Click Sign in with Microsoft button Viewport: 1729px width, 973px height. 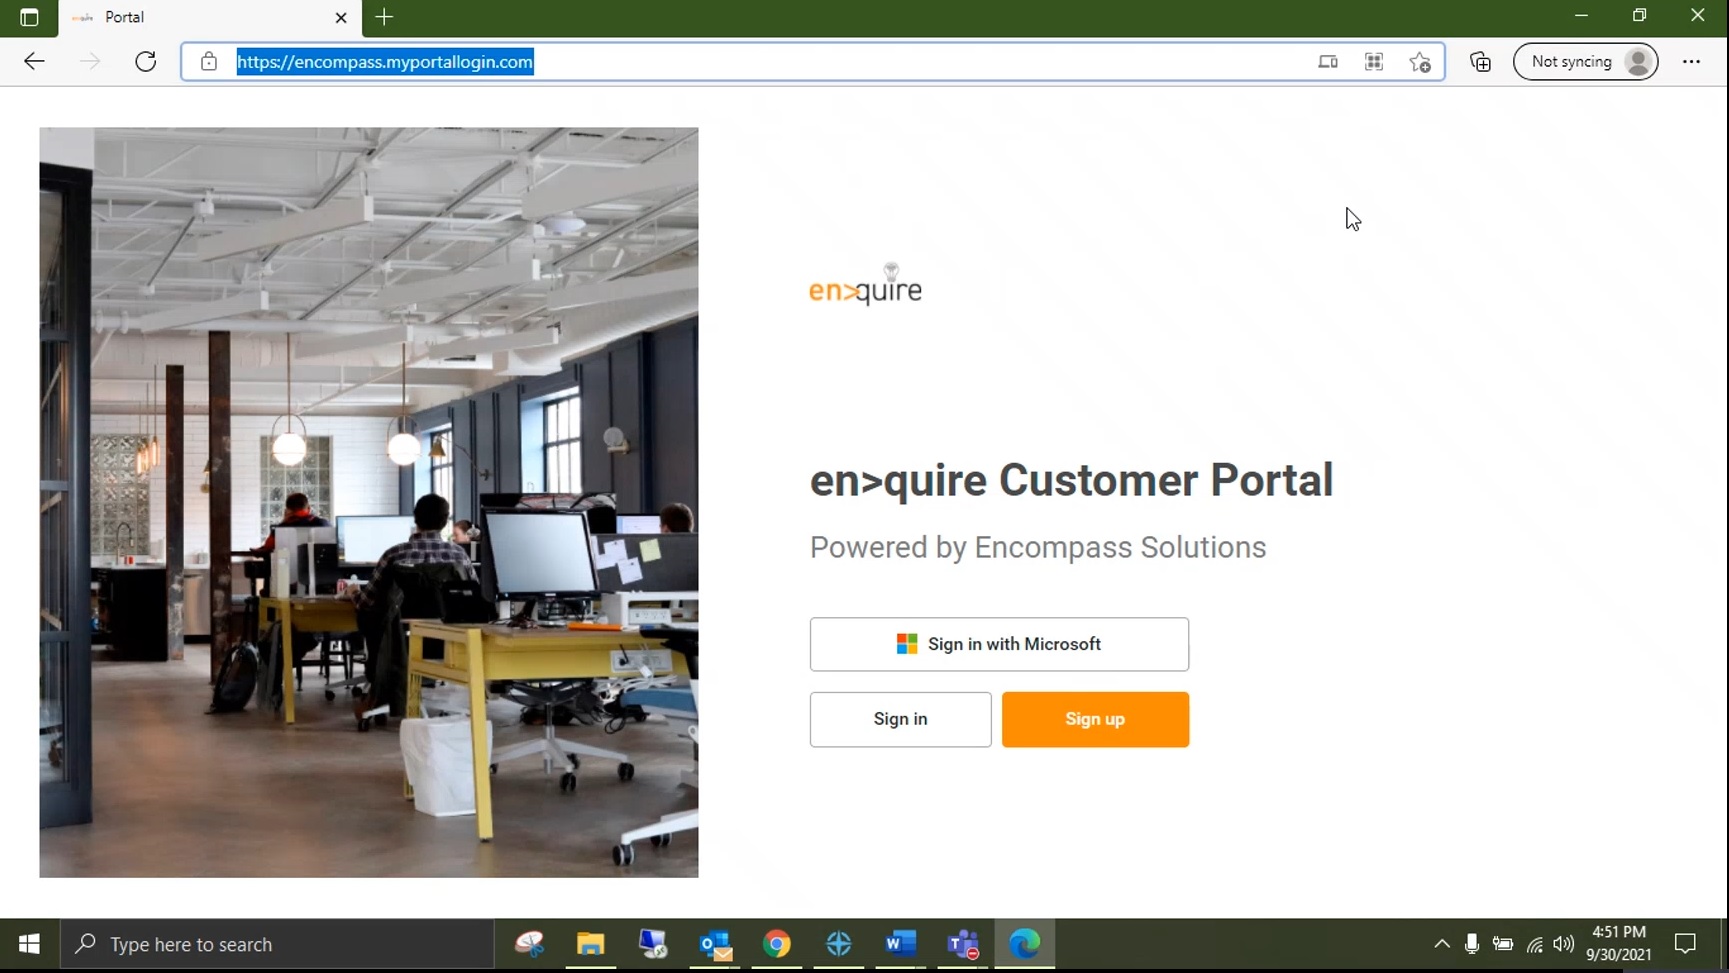click(x=999, y=645)
